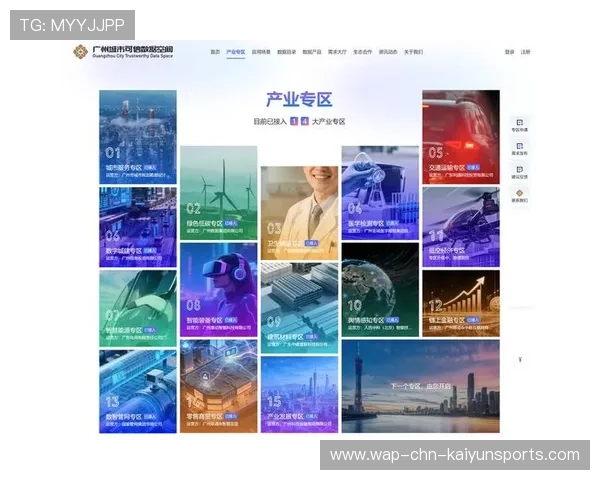This screenshot has height=480, width=600.
Task: Click the digit 1 counter tile
Action: click(294, 121)
